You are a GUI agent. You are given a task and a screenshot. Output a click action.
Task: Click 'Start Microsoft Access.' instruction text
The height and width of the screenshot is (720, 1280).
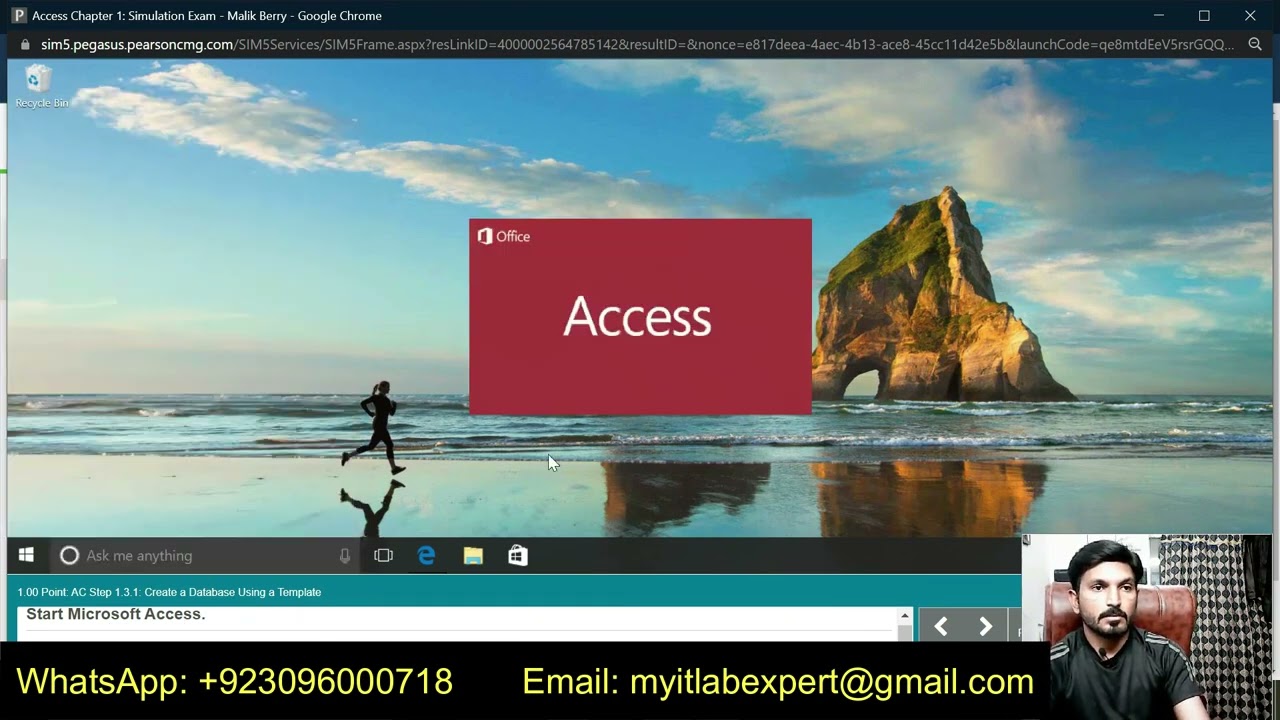116,614
